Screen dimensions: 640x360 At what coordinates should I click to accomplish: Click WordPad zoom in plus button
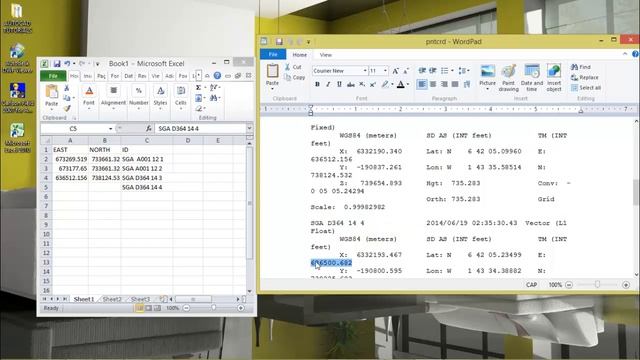pos(626,285)
